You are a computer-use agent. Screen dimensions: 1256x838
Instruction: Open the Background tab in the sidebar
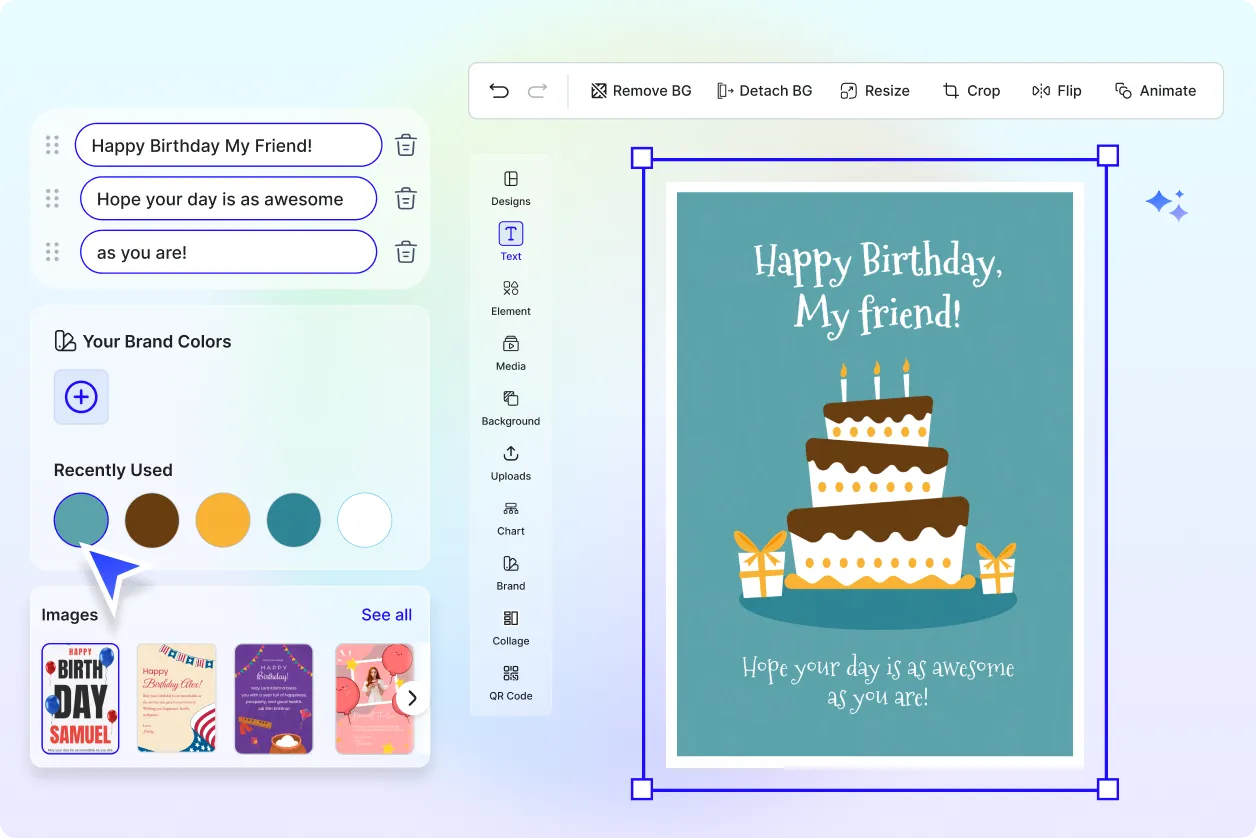pos(510,408)
